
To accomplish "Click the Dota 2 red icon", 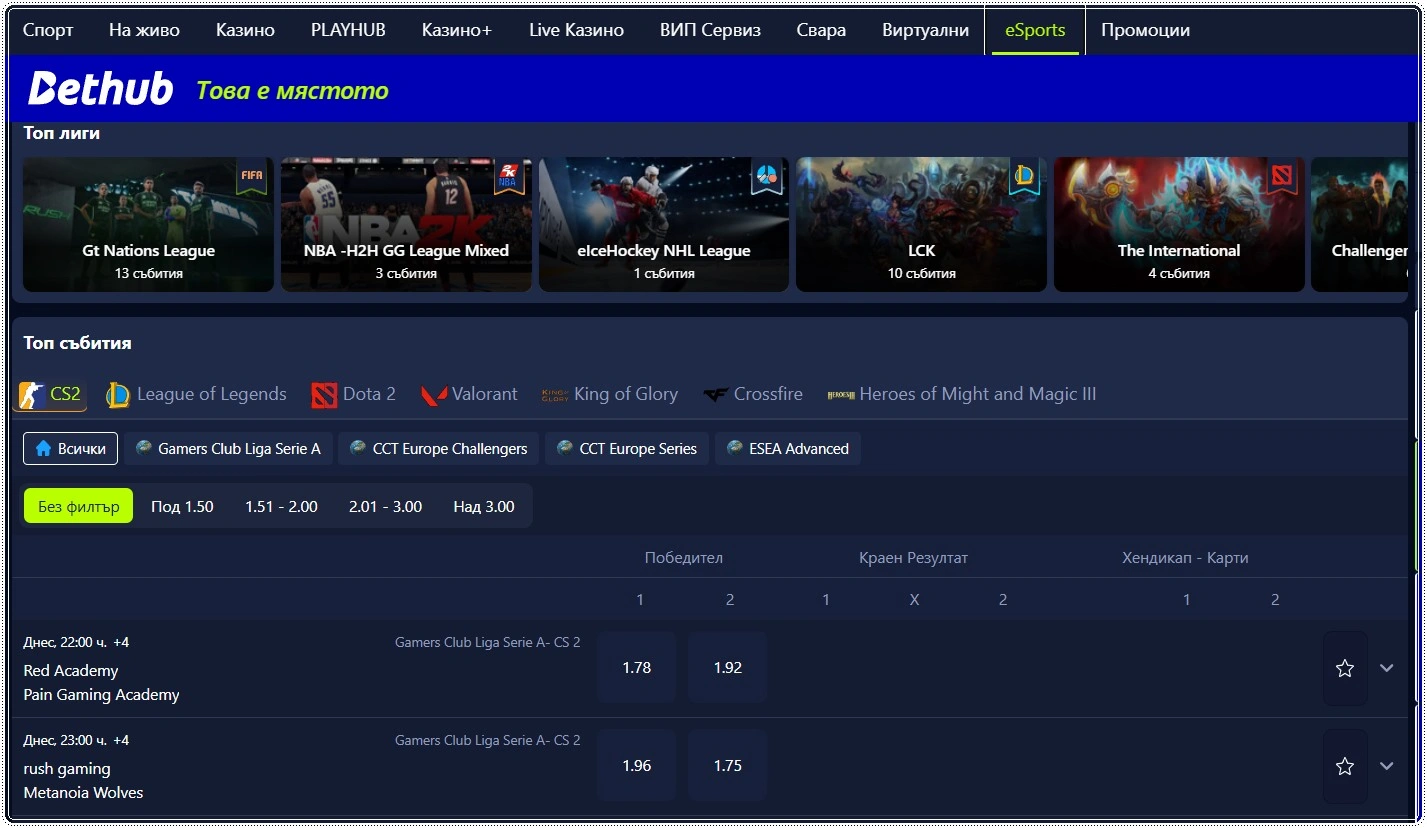I will point(324,395).
